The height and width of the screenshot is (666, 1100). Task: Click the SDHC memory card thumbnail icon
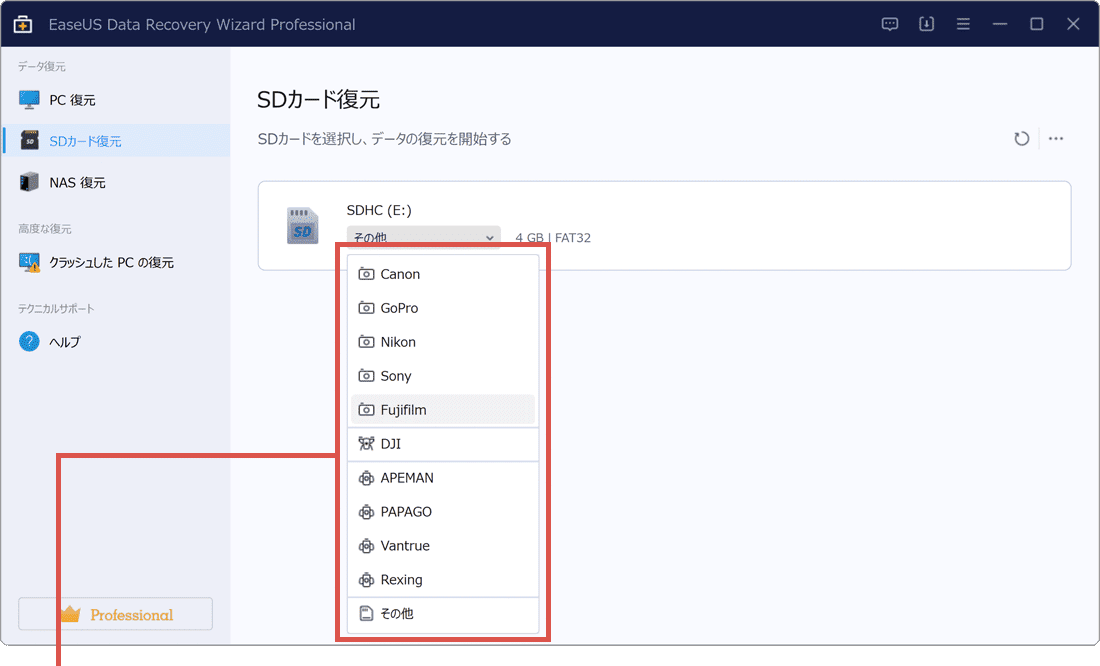click(x=301, y=223)
